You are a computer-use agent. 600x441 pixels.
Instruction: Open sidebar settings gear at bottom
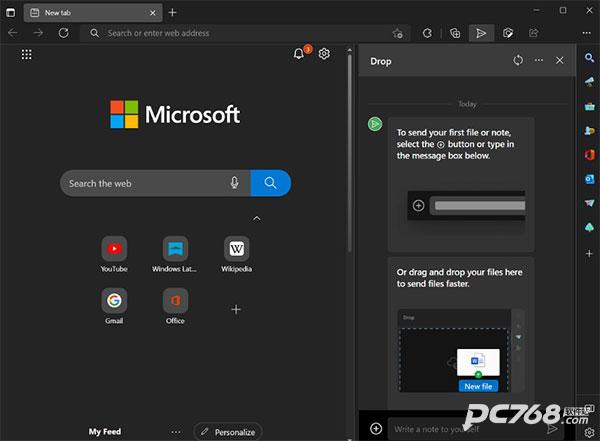pos(589,433)
